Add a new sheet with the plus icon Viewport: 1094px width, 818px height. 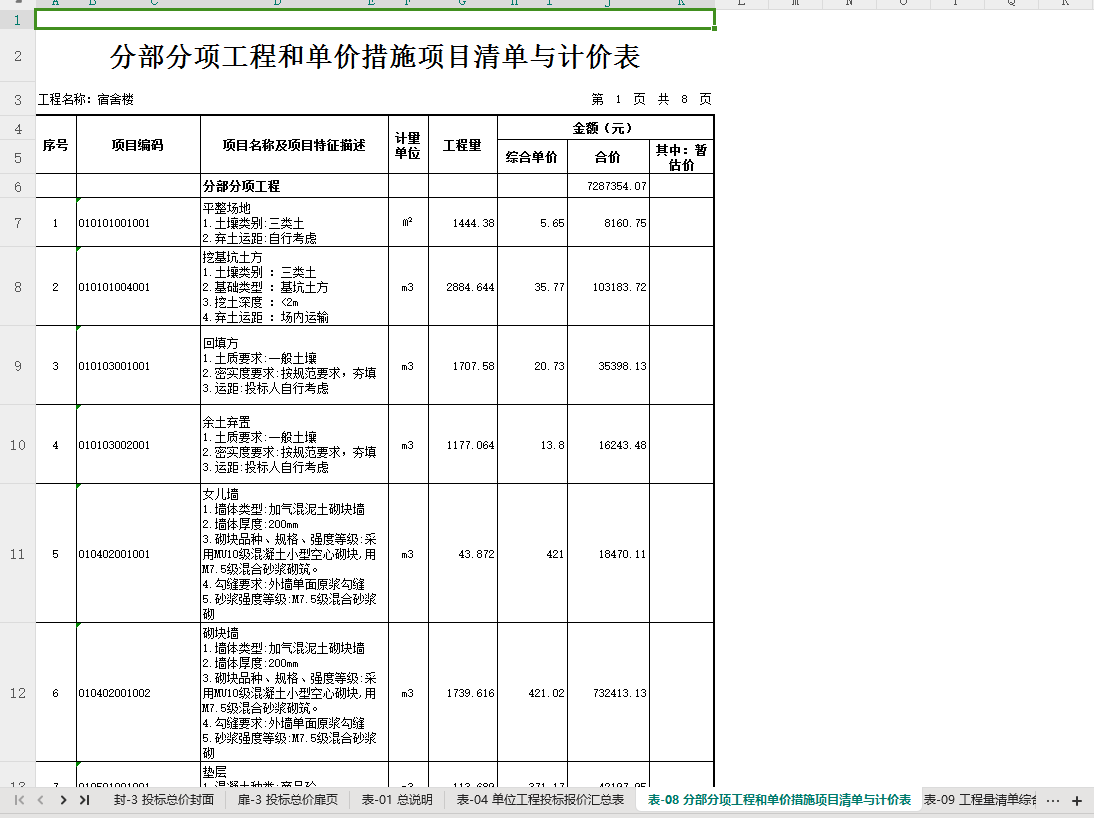pos(1077,801)
